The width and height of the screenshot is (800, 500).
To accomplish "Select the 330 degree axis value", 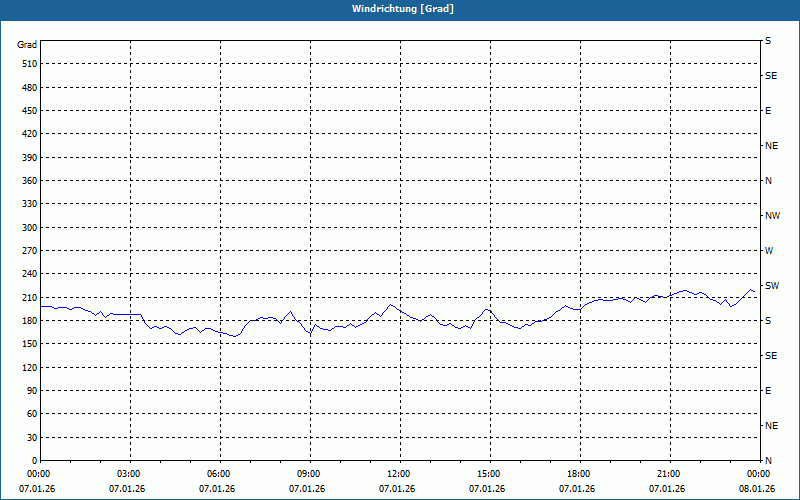I will tap(30, 204).
